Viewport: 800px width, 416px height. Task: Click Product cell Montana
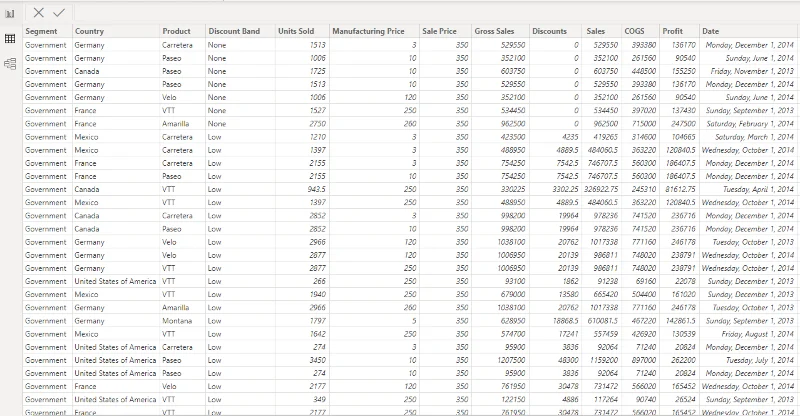pos(177,321)
